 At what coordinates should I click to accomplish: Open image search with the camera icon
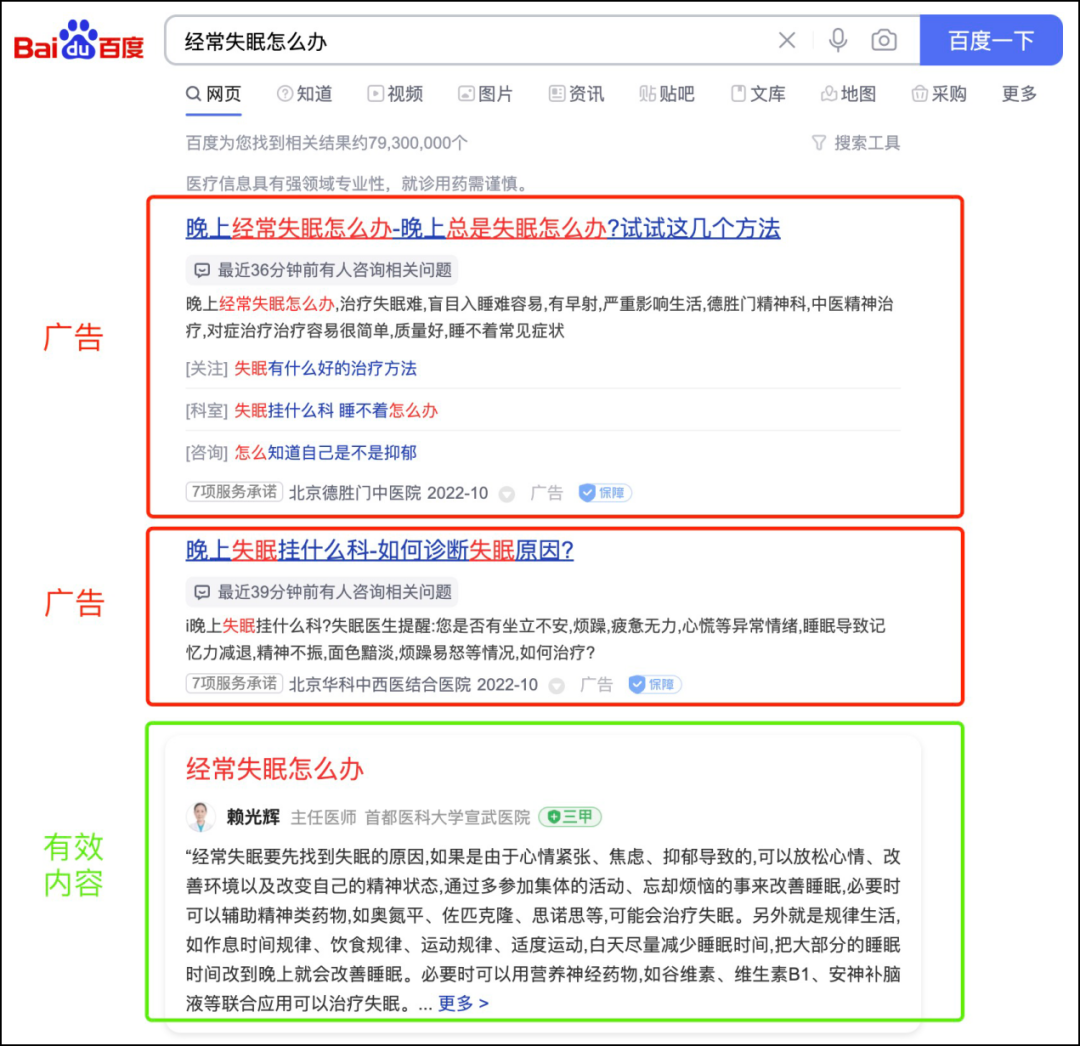884,41
